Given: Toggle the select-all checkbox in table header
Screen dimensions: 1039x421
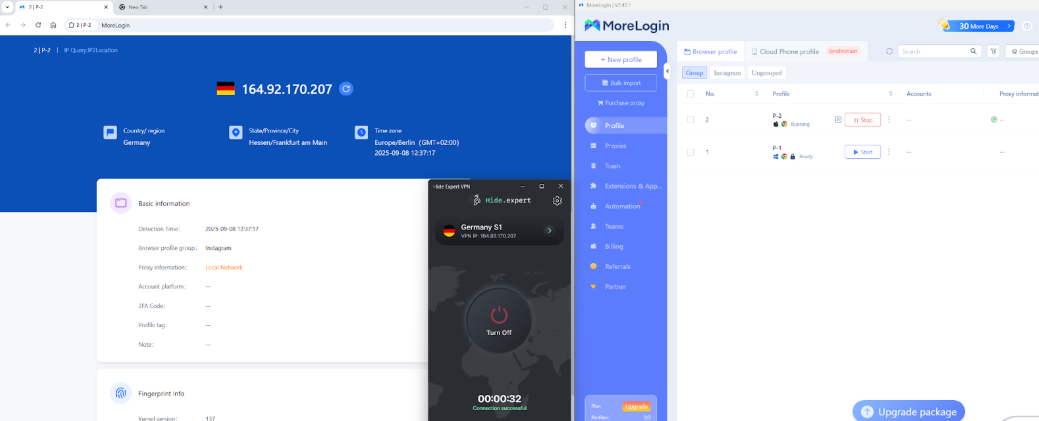Looking at the screenshot, I should tap(690, 94).
